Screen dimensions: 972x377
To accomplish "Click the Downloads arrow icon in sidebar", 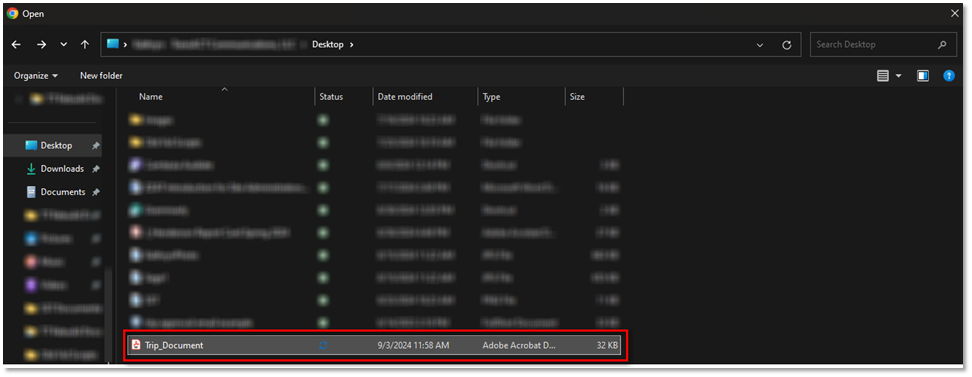I will pos(31,169).
